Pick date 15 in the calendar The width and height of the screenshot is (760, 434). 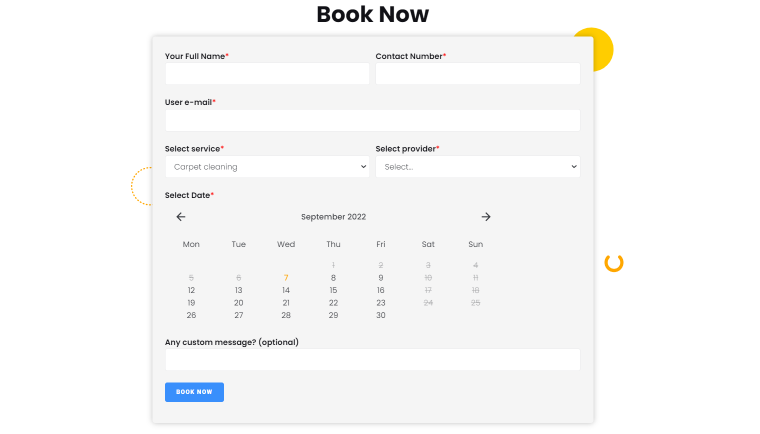pos(333,290)
